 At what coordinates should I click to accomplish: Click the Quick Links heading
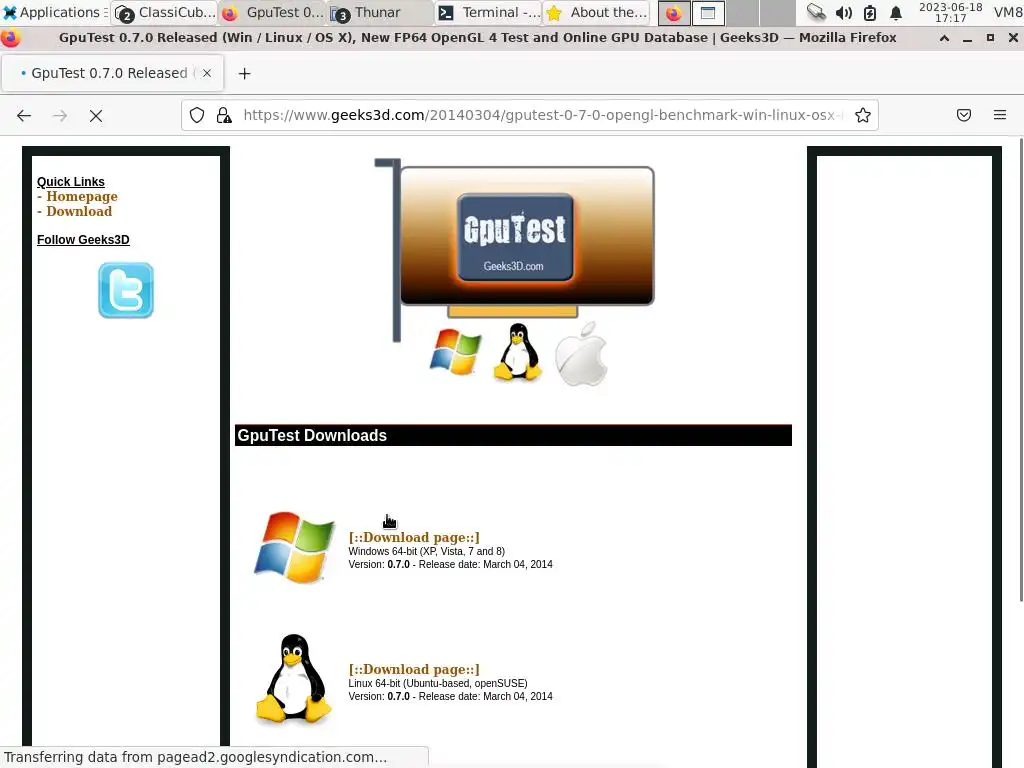71,182
